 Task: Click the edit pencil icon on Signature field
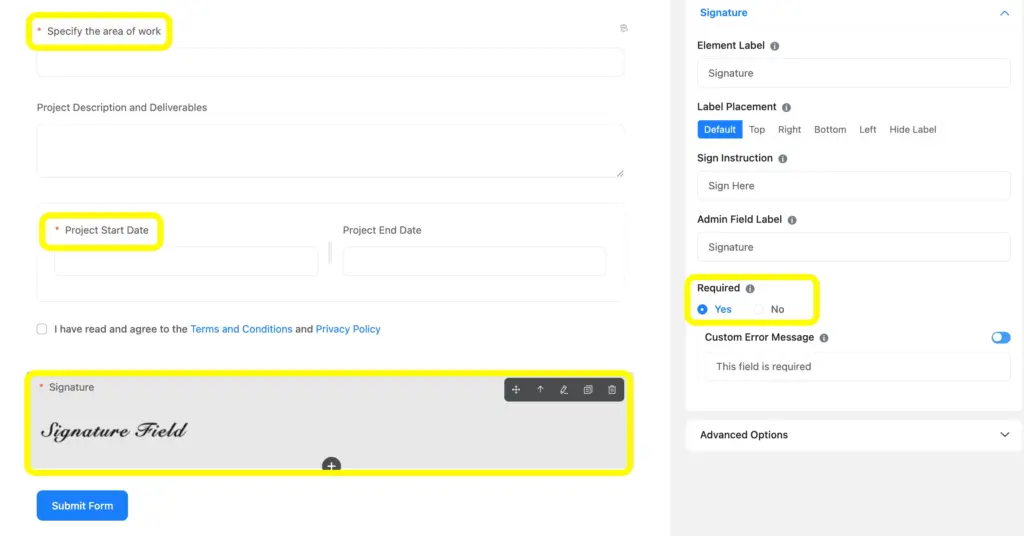(x=564, y=390)
